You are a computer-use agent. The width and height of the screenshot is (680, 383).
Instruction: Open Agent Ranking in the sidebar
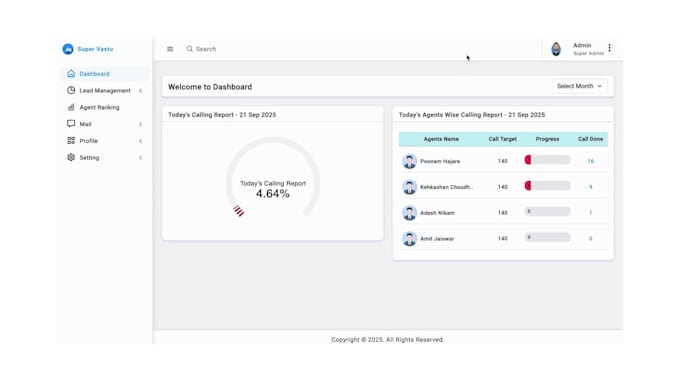coord(104,107)
